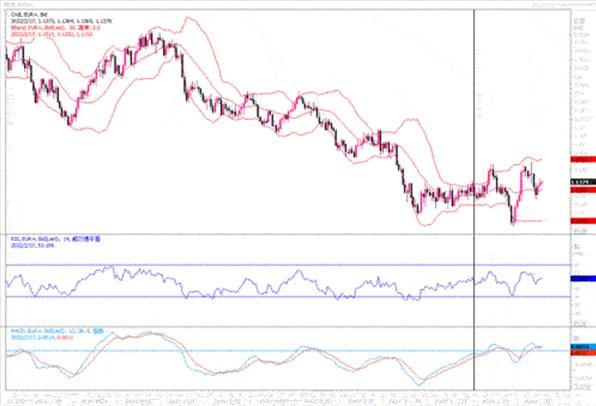Click the MACD zero baseline
Viewport: 596px width, 406px height.
pyautogui.click(x=288, y=350)
